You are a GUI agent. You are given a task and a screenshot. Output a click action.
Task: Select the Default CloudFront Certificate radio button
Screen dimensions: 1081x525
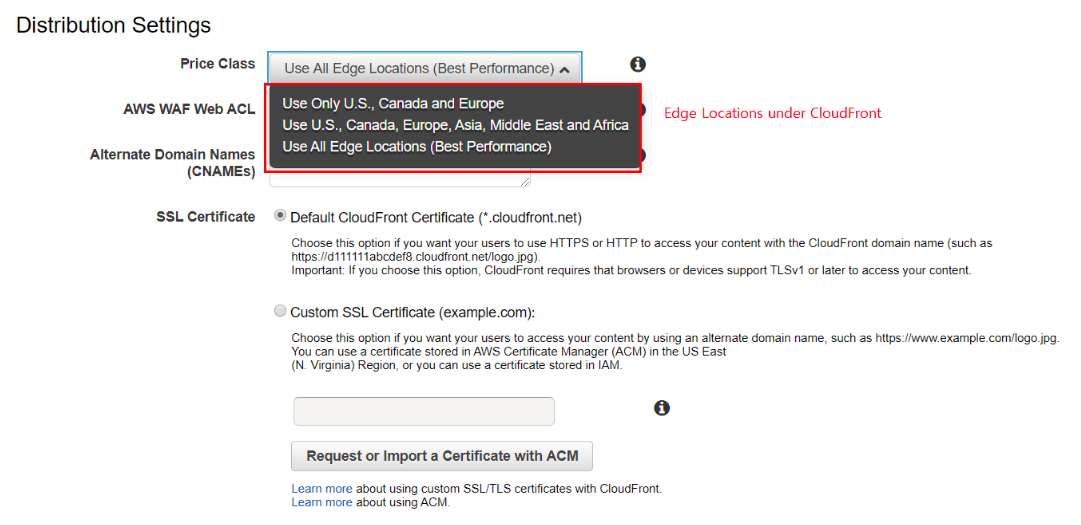click(280, 216)
